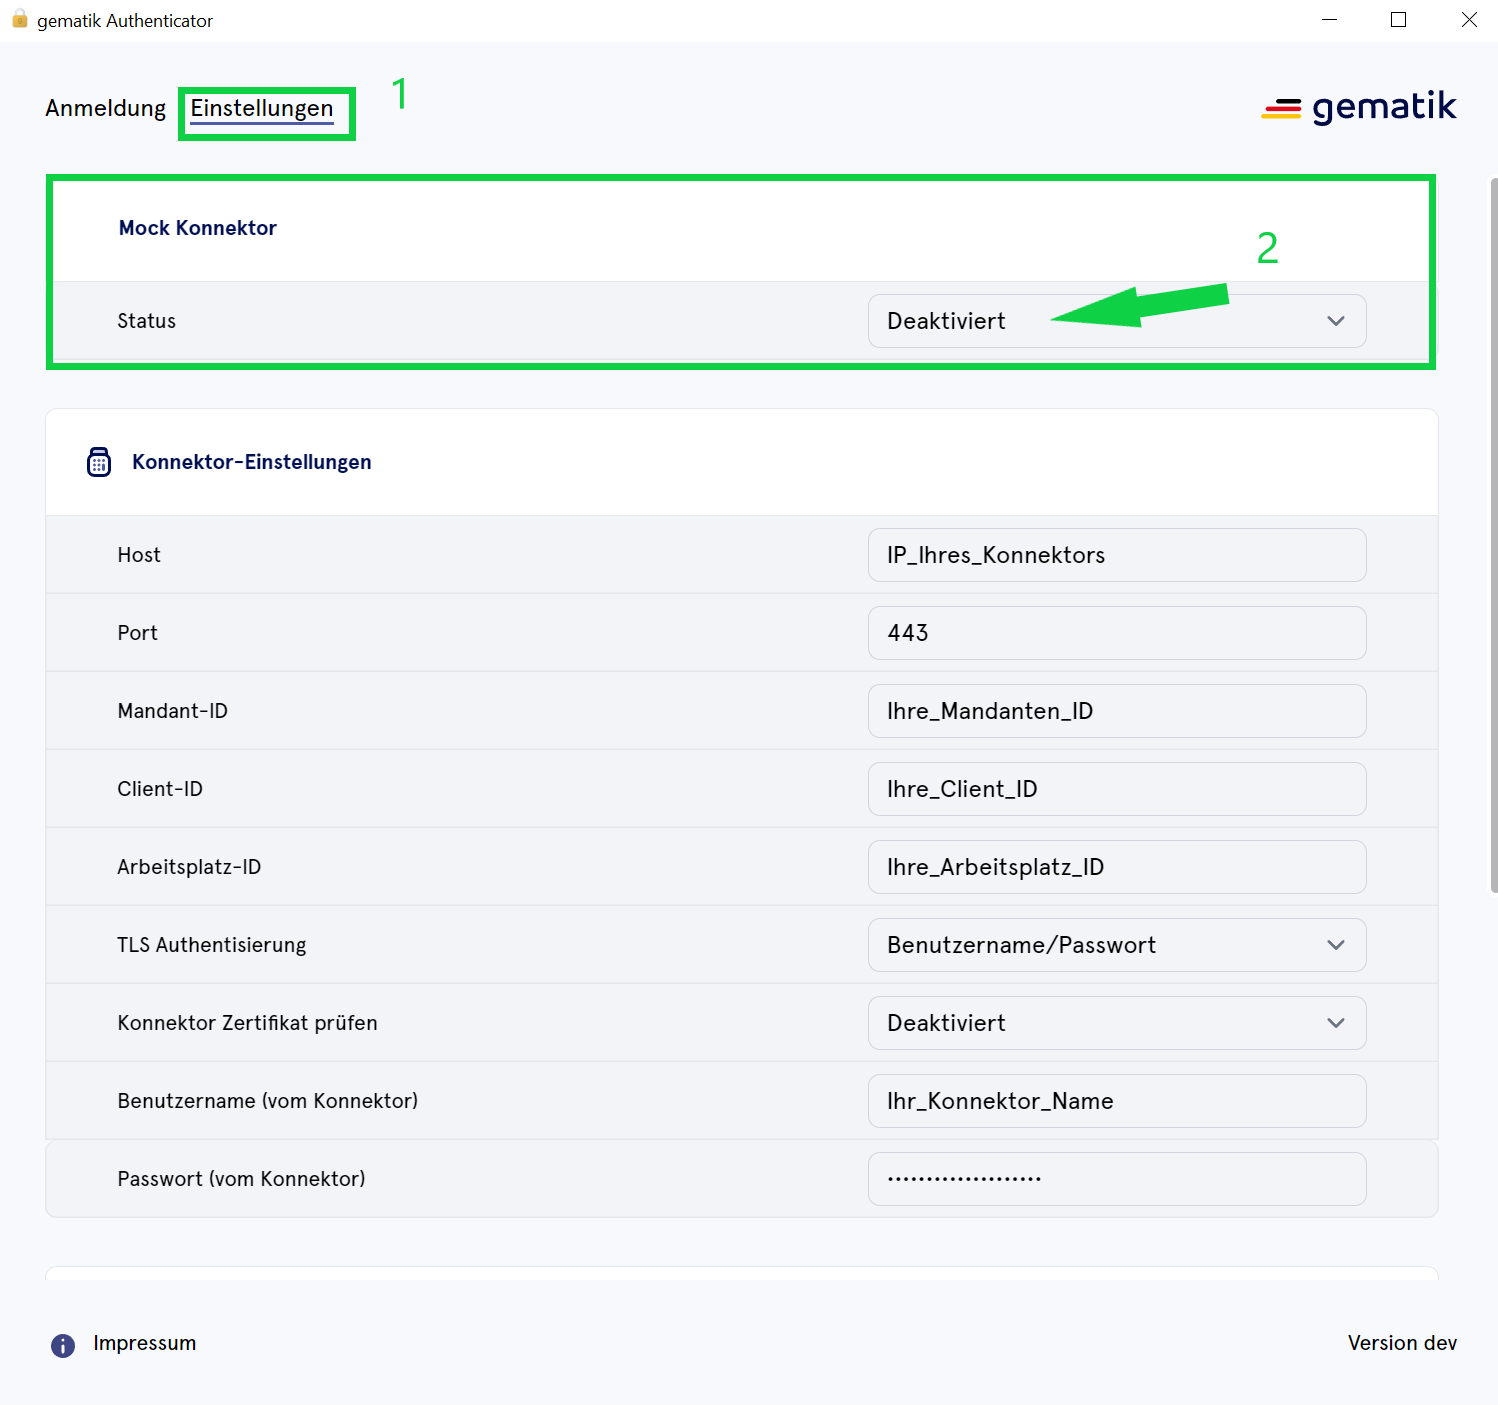Select the Einstellungen tab
This screenshot has height=1405, width=1498.
[x=262, y=108]
